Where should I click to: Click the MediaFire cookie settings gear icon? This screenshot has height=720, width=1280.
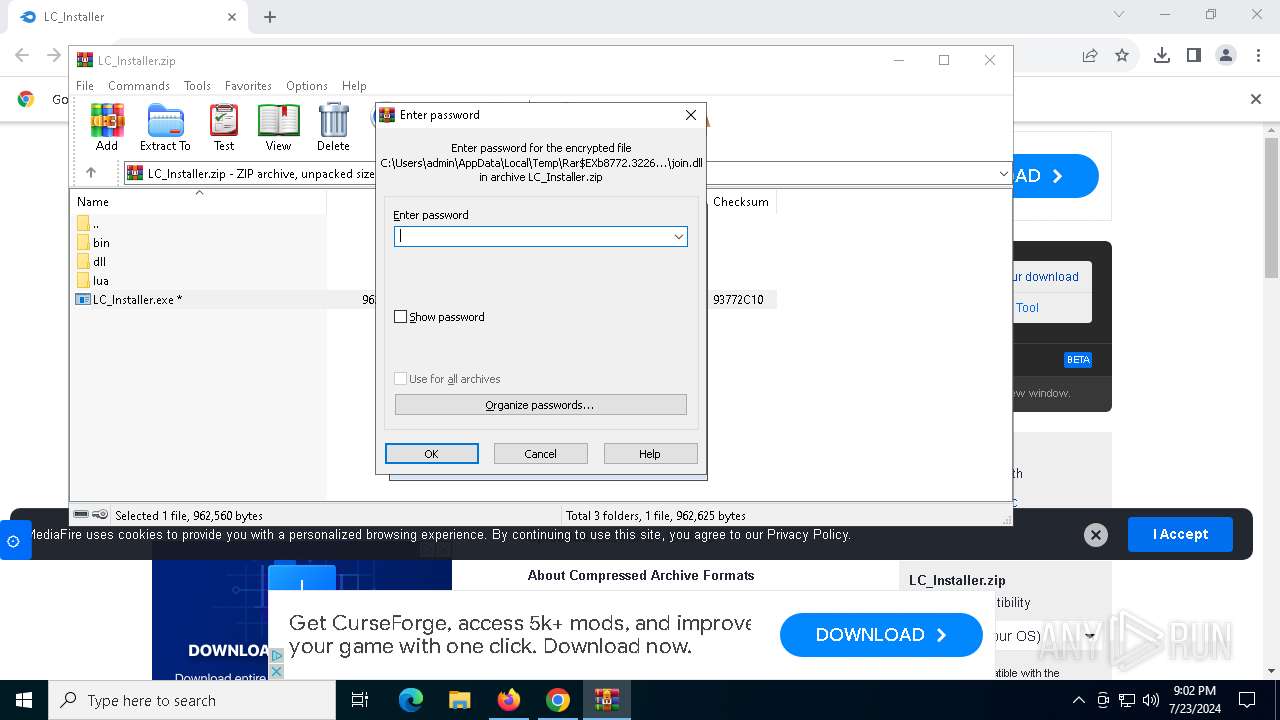coord(13,541)
